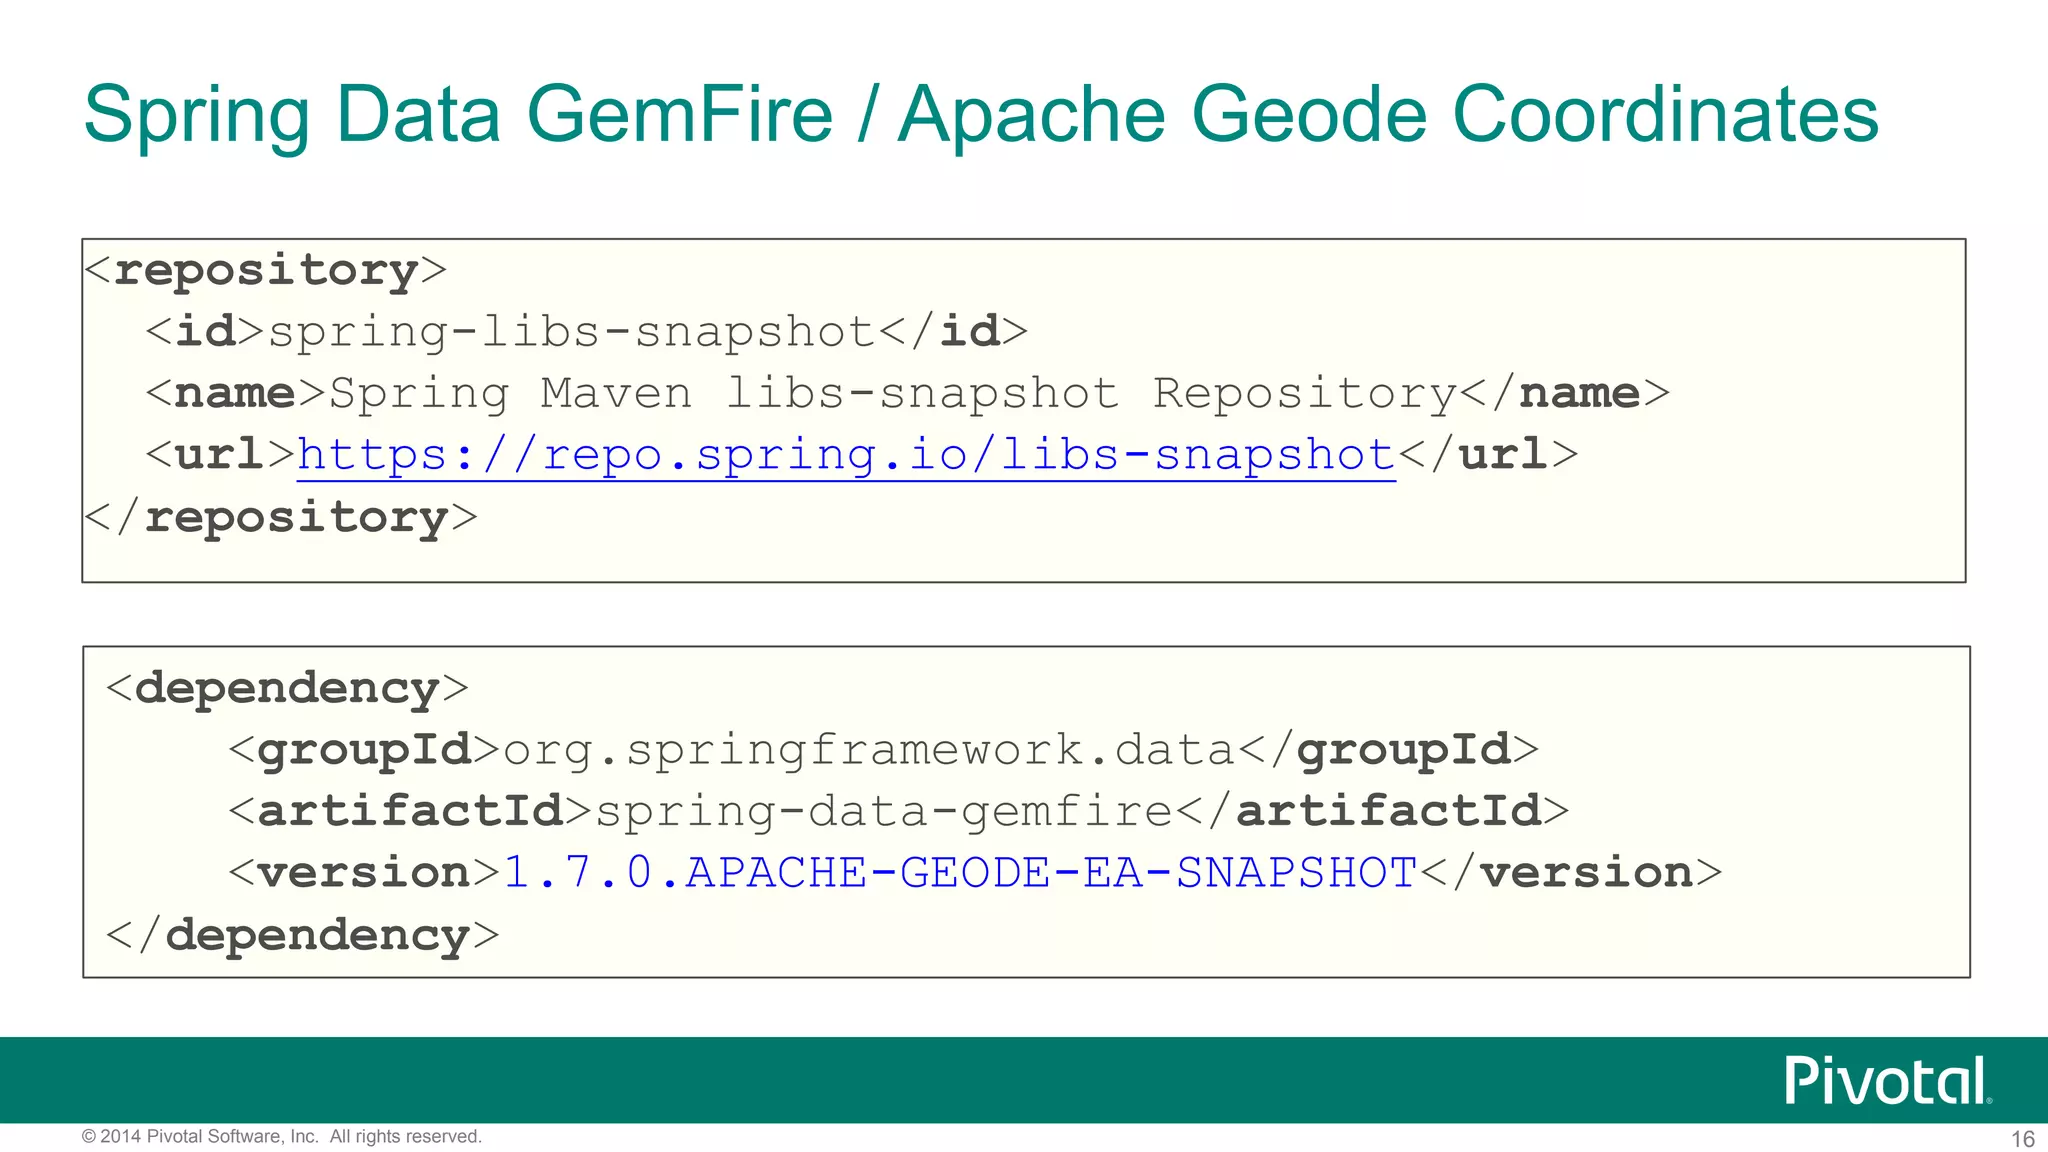2048x1152 pixels.
Task: Click the Pivotal logo in footer
Action: (1888, 1080)
